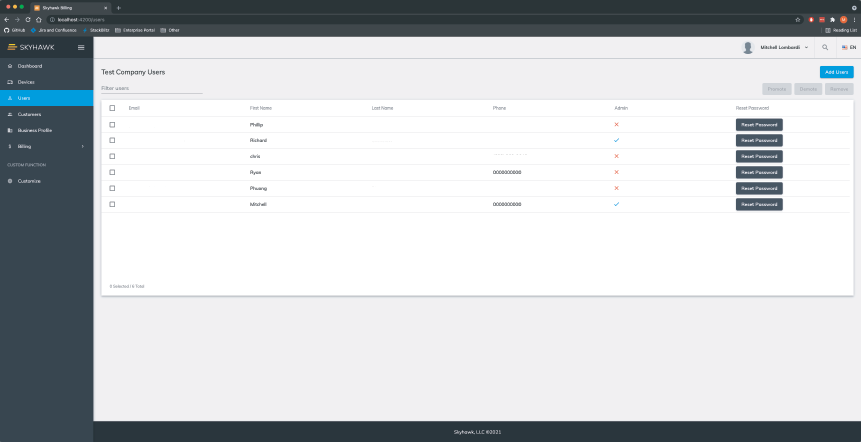Click the red X admin icon for Ryan
This screenshot has height=442, width=861.
pos(616,172)
